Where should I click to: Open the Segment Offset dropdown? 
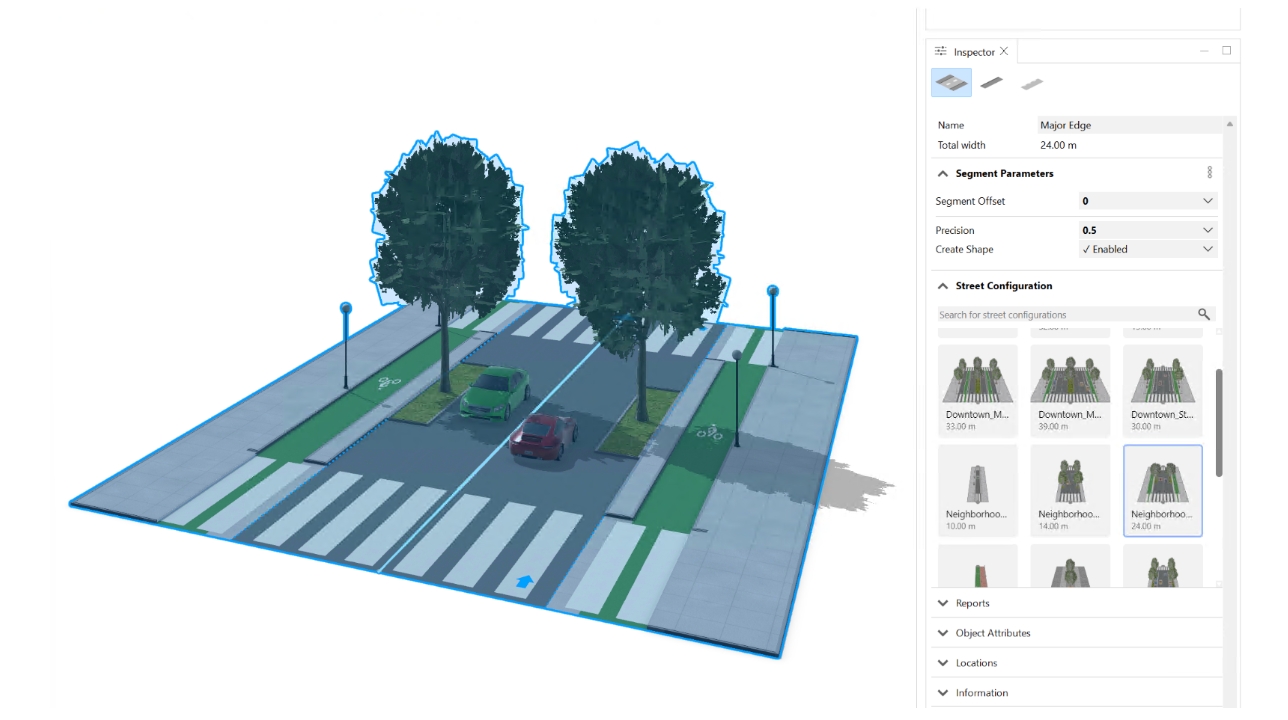(x=1148, y=201)
